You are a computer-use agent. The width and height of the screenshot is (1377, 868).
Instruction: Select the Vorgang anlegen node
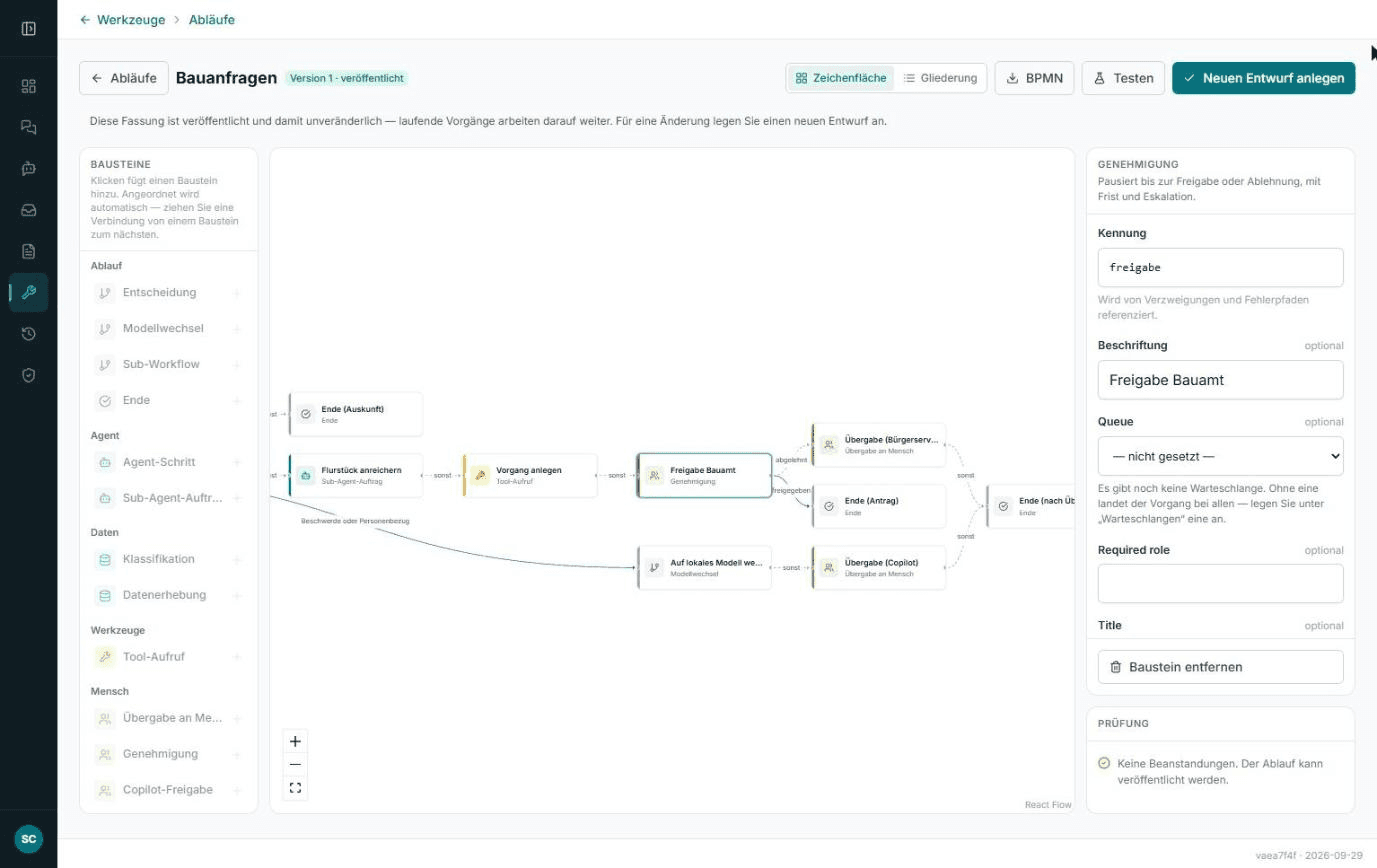pos(531,475)
